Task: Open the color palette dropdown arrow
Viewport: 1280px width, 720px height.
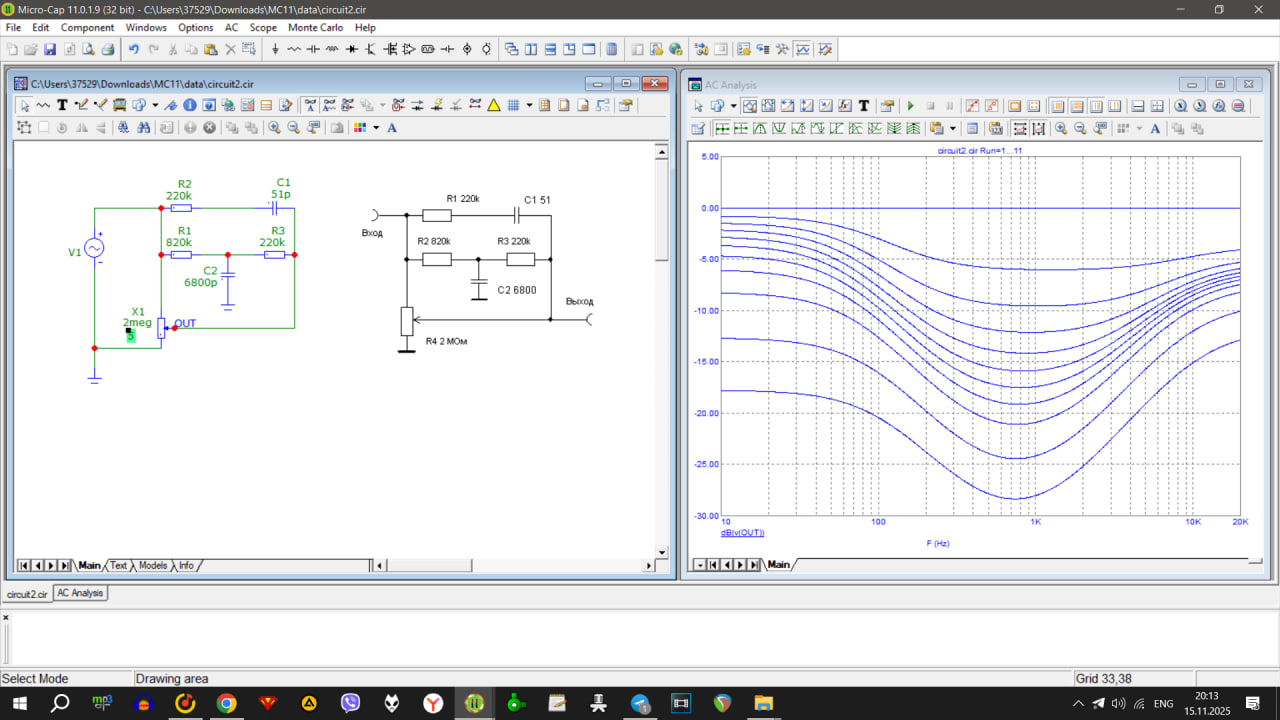Action: point(376,128)
